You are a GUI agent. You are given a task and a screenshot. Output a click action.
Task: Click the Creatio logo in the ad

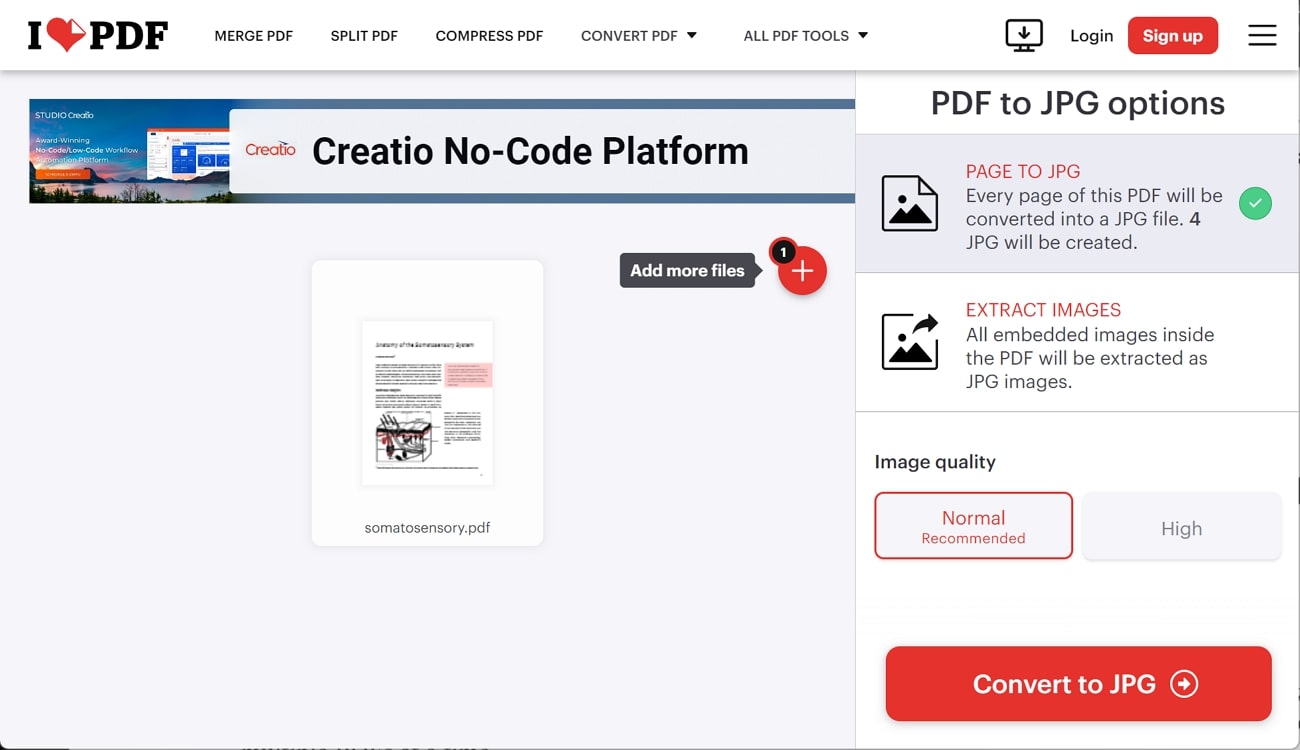coord(271,150)
